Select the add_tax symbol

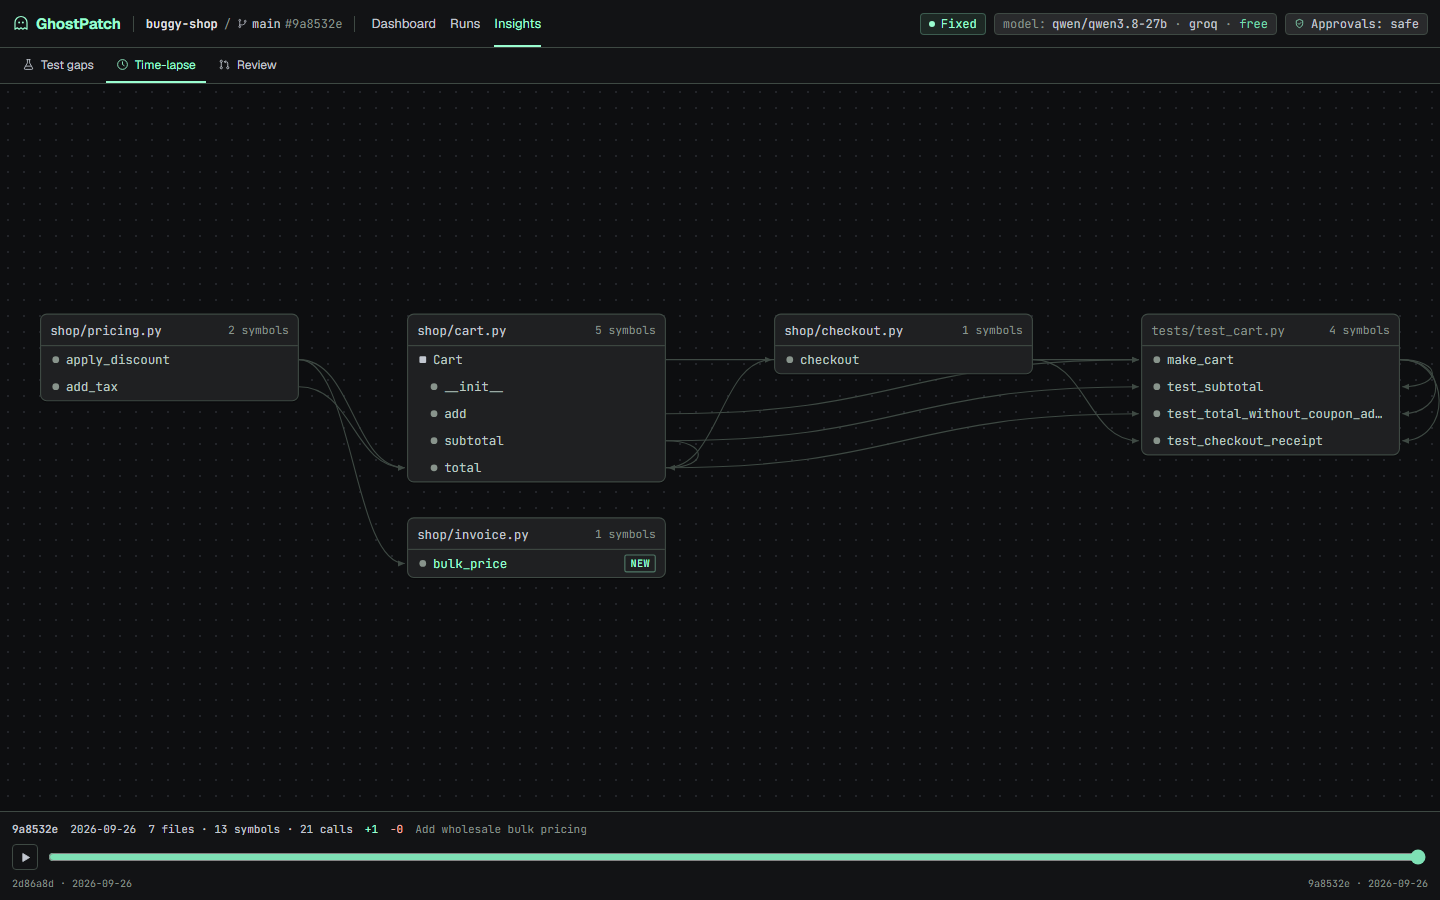(169, 387)
